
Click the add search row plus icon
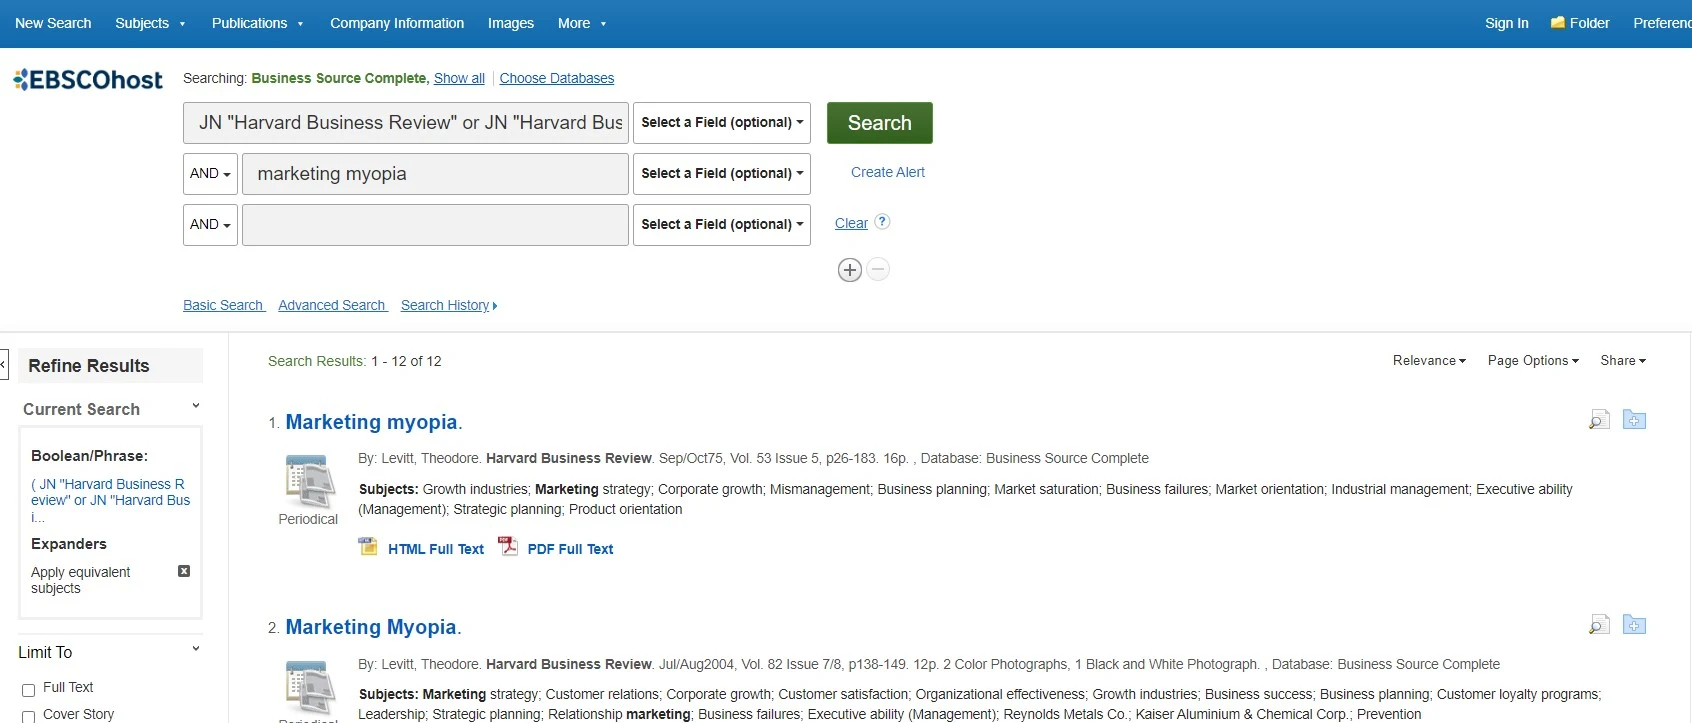pyautogui.click(x=850, y=270)
